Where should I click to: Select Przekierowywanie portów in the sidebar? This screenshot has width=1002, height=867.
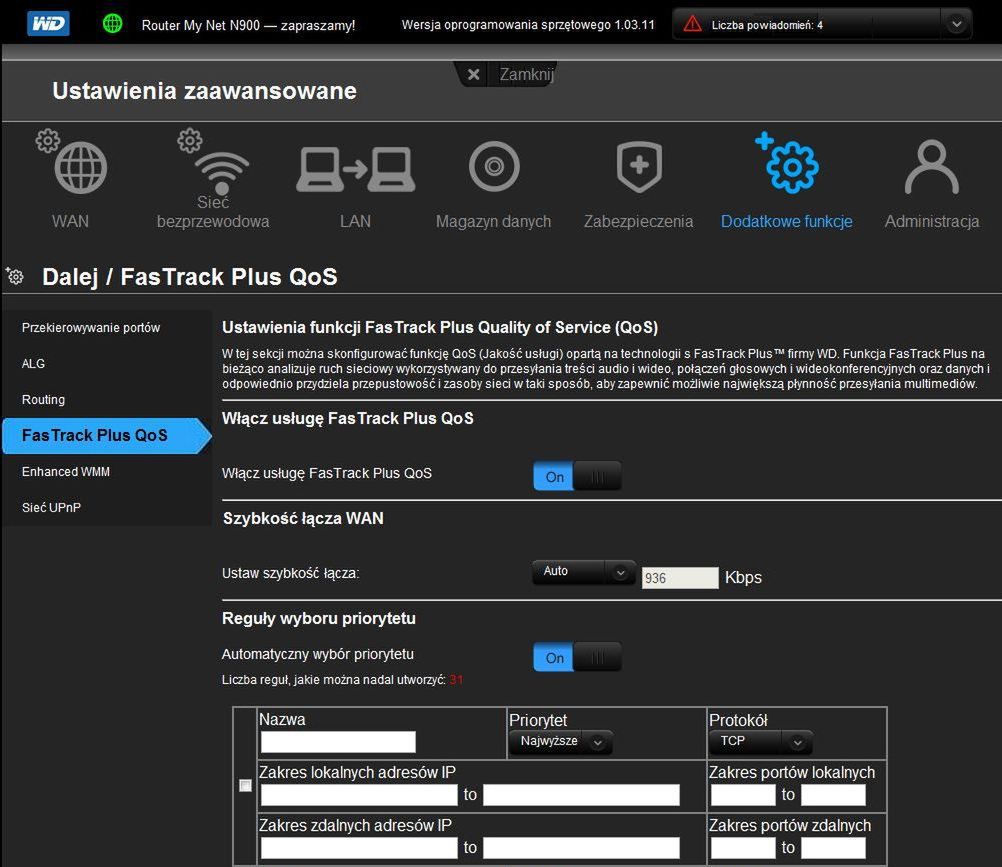point(91,328)
